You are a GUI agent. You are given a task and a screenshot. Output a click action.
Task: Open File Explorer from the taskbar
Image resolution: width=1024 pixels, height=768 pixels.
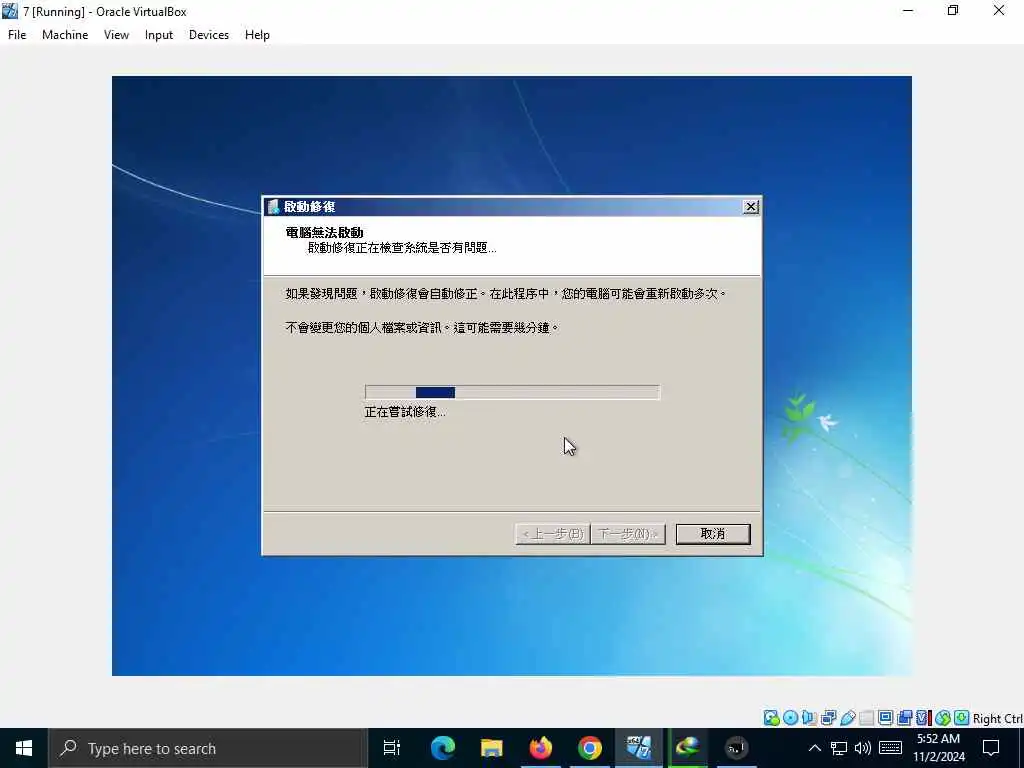491,748
